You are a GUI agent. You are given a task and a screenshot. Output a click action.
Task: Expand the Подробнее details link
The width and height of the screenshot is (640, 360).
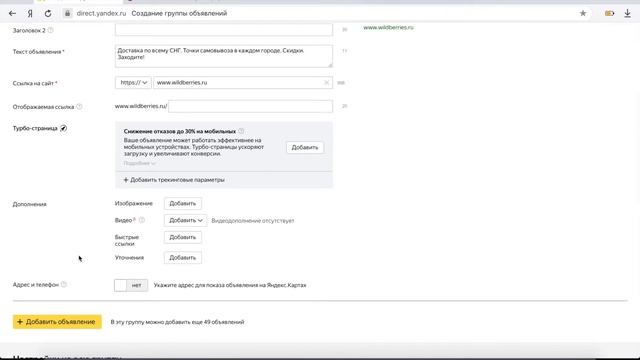(140, 163)
